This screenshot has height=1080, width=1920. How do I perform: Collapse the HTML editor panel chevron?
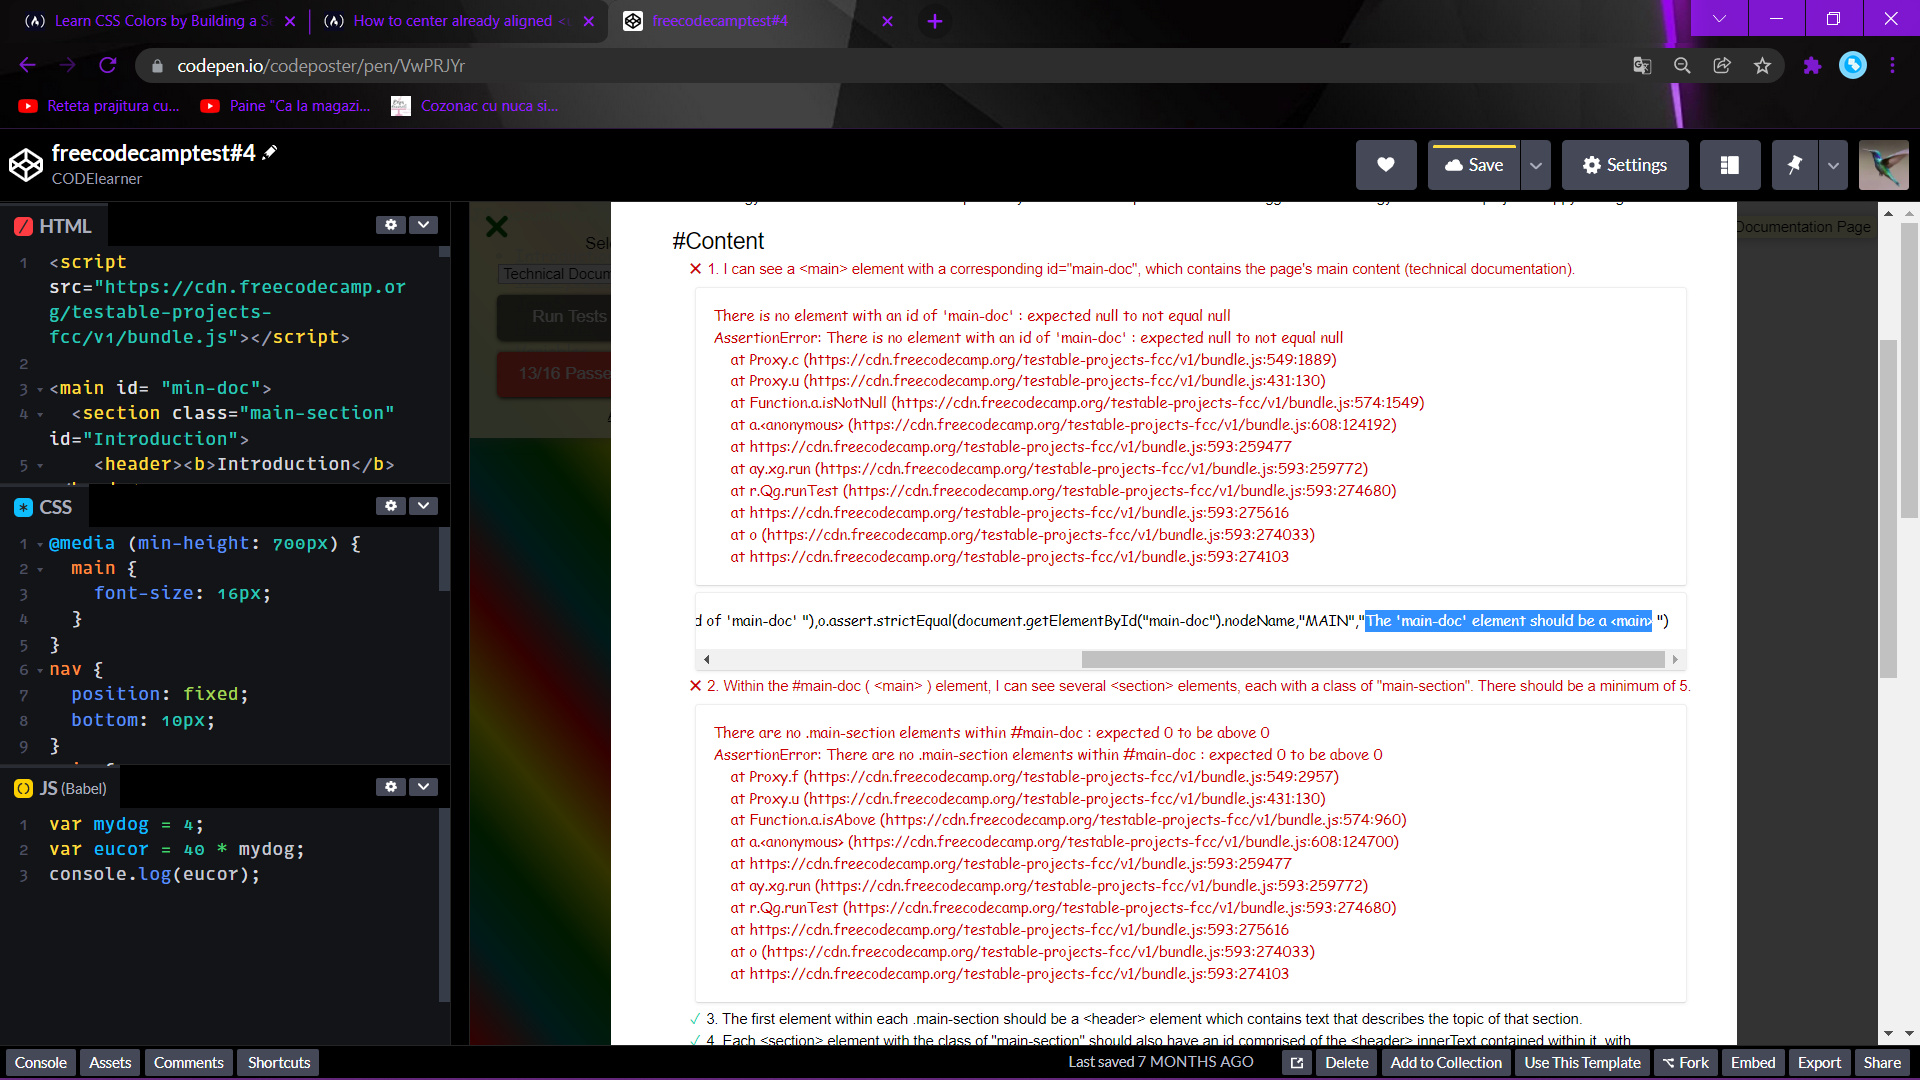click(424, 225)
